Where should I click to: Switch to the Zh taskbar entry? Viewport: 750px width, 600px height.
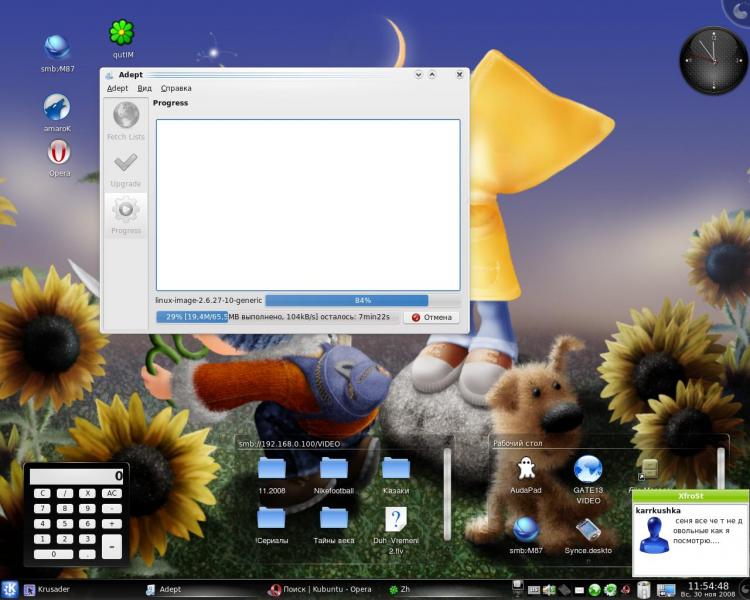tap(400, 589)
